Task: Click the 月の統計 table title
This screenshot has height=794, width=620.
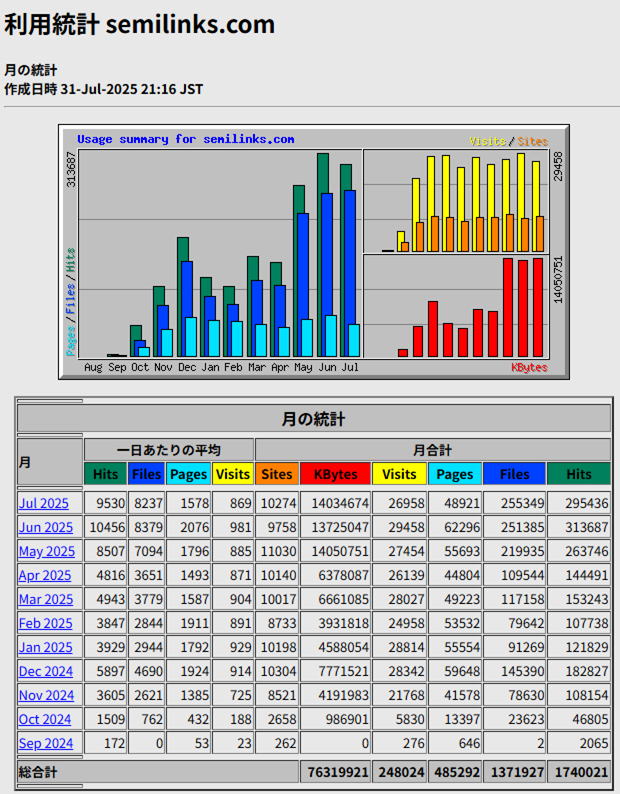Action: [314, 419]
